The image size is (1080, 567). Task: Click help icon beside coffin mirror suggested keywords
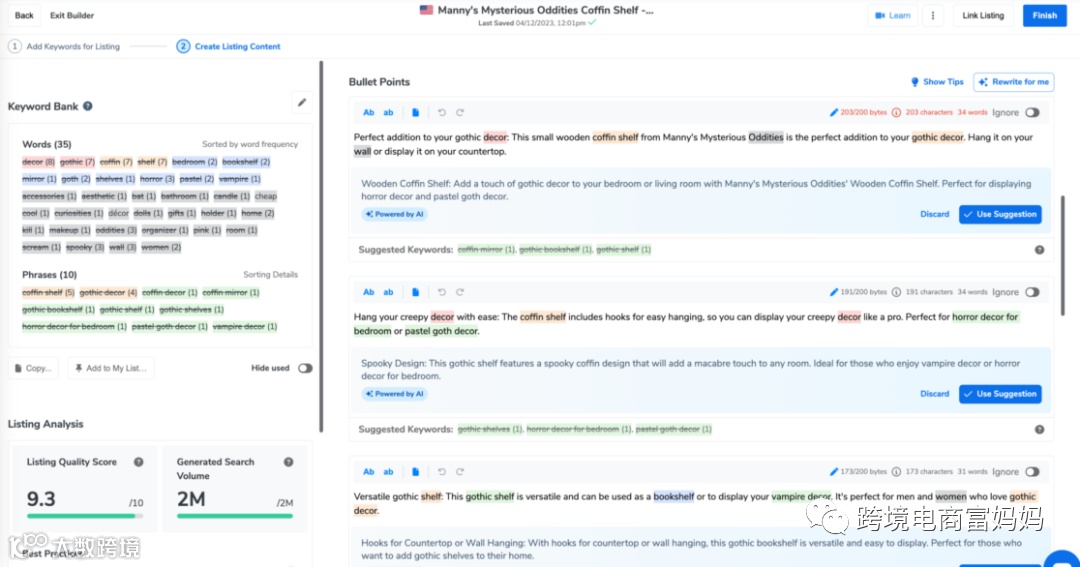pyautogui.click(x=1039, y=249)
